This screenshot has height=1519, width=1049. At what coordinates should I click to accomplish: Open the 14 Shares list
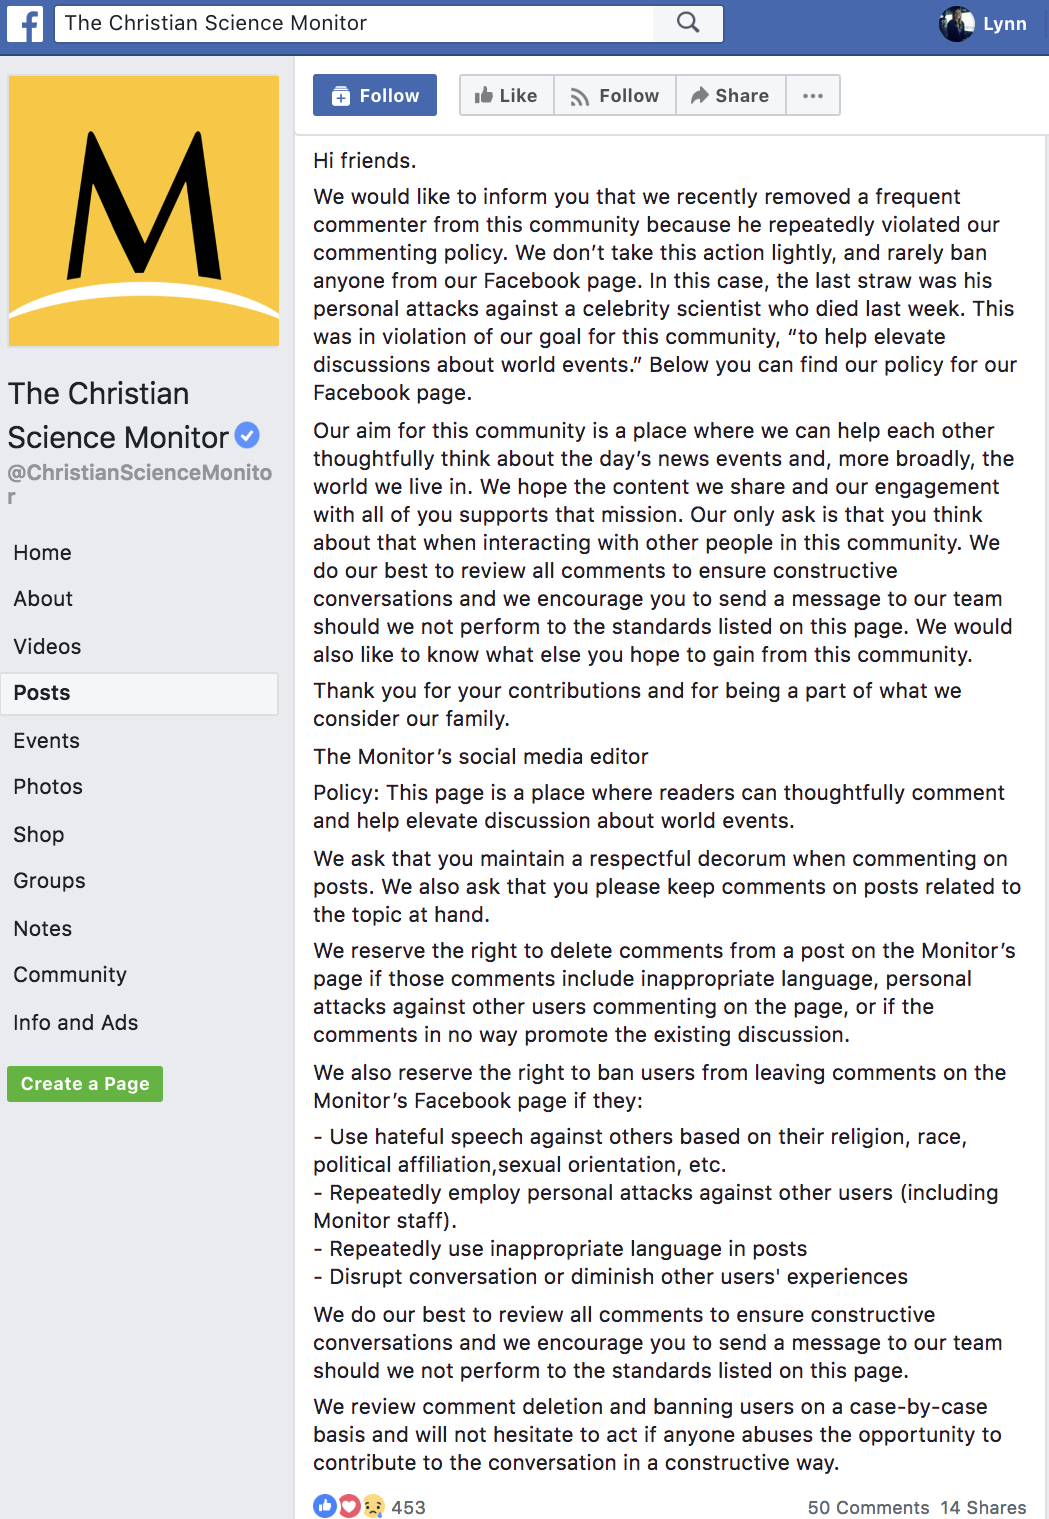(x=982, y=1507)
